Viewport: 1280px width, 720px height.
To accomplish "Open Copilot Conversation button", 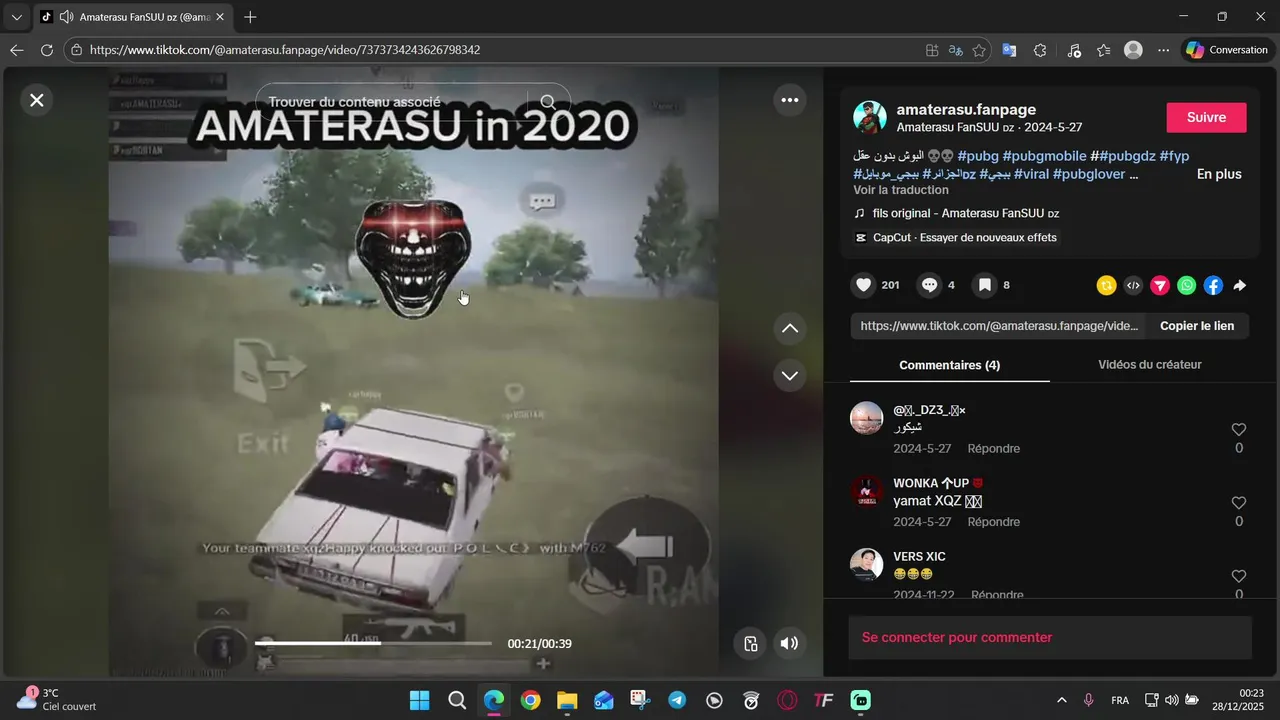I will tap(1227, 50).
